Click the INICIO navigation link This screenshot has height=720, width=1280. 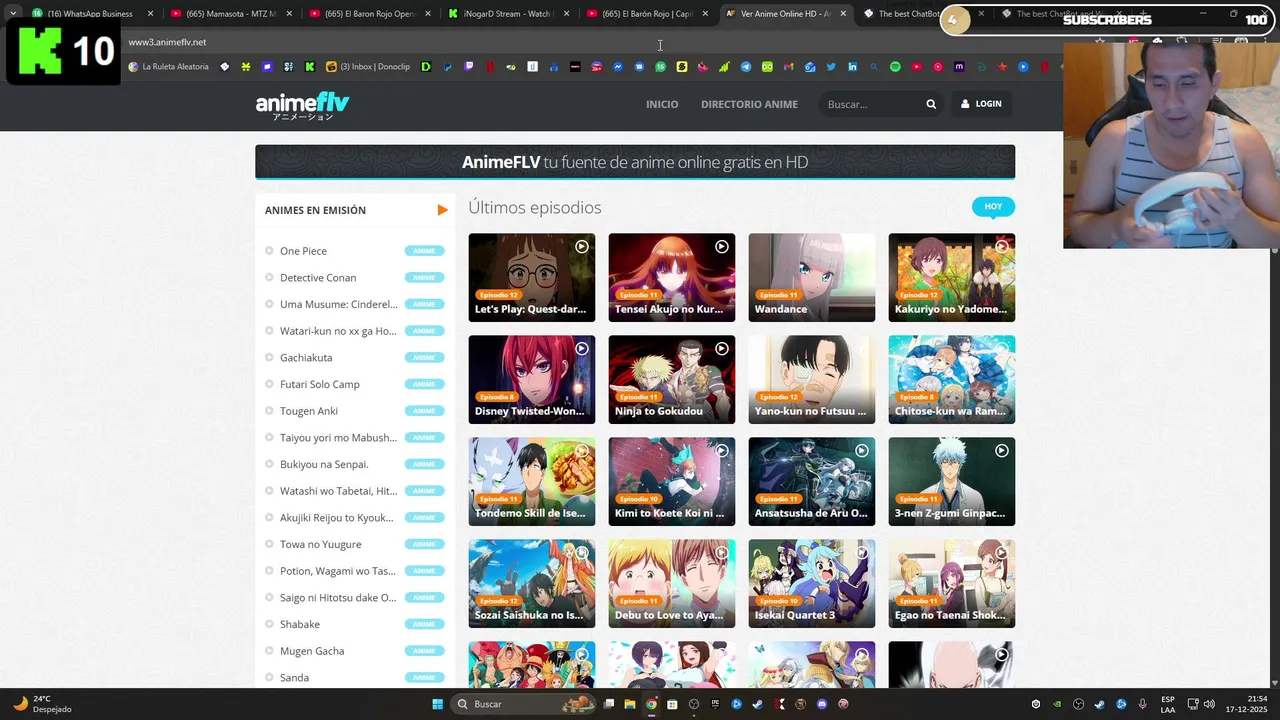coord(662,104)
